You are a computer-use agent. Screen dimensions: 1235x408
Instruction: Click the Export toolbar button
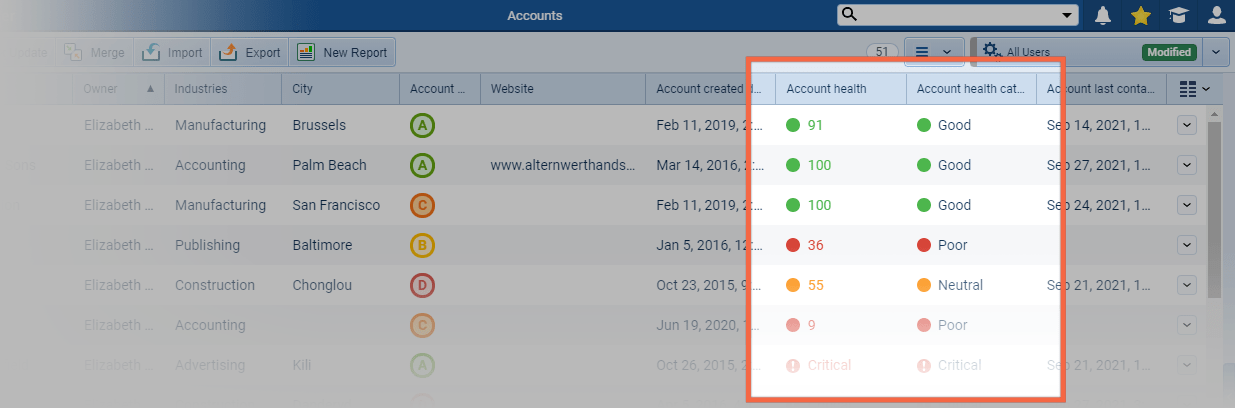pyautogui.click(x=250, y=52)
